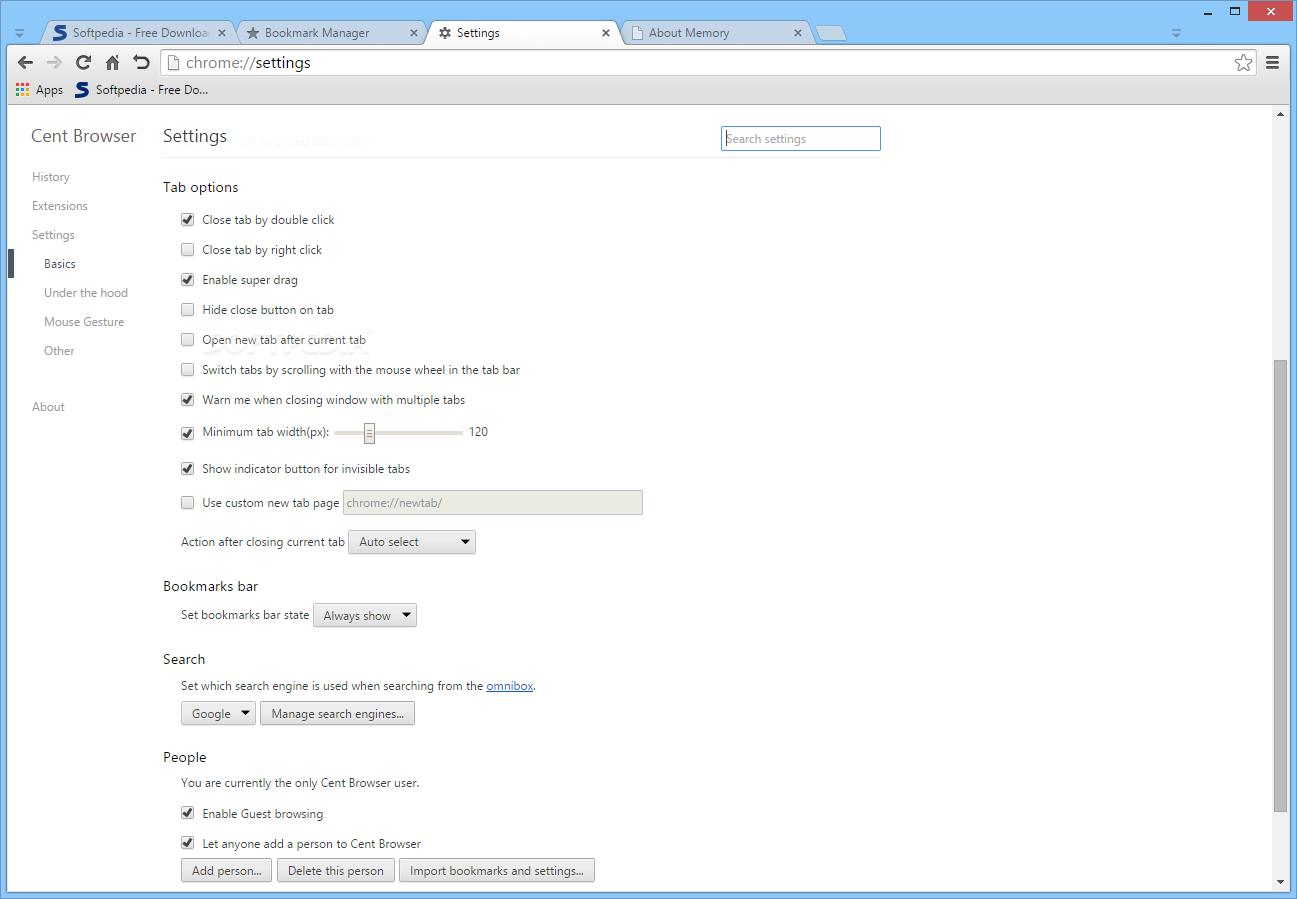Click the undo closed tab icon

click(x=141, y=63)
